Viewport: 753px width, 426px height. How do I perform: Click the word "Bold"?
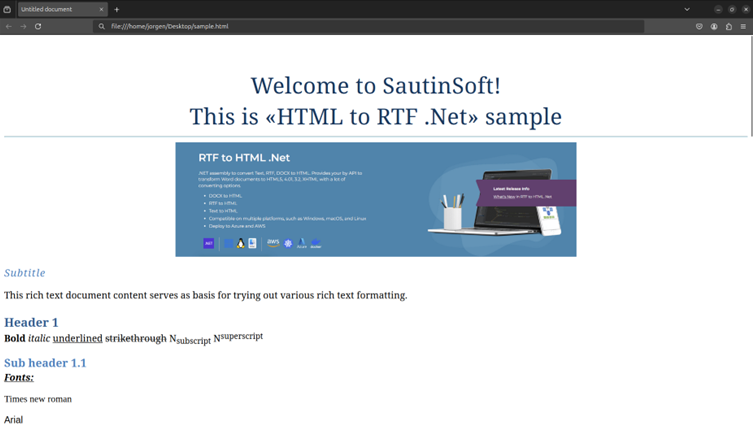click(14, 338)
